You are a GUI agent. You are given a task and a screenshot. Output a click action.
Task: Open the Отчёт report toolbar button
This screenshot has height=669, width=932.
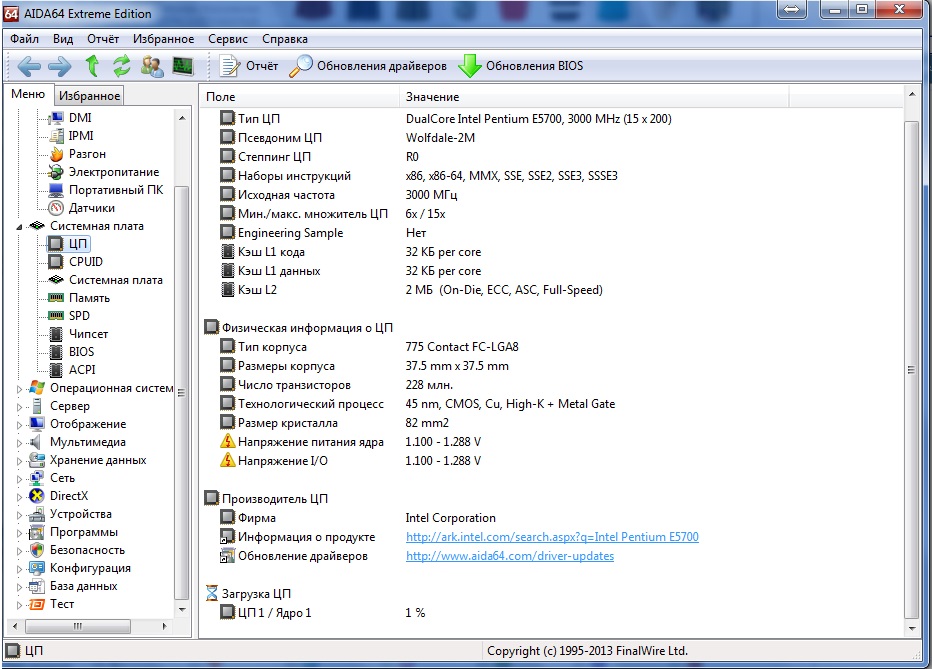248,66
